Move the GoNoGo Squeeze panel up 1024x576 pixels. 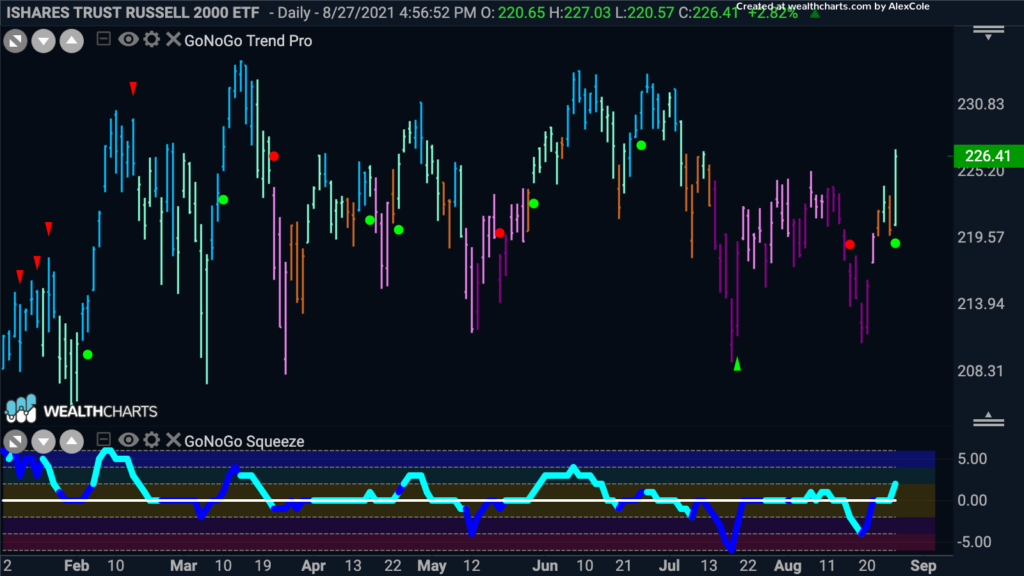tap(72, 442)
